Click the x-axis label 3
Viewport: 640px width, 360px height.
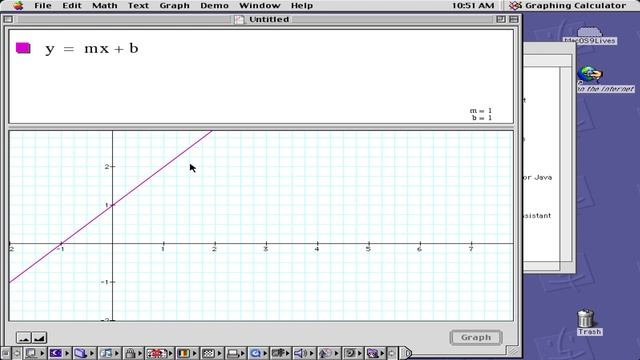pos(265,249)
